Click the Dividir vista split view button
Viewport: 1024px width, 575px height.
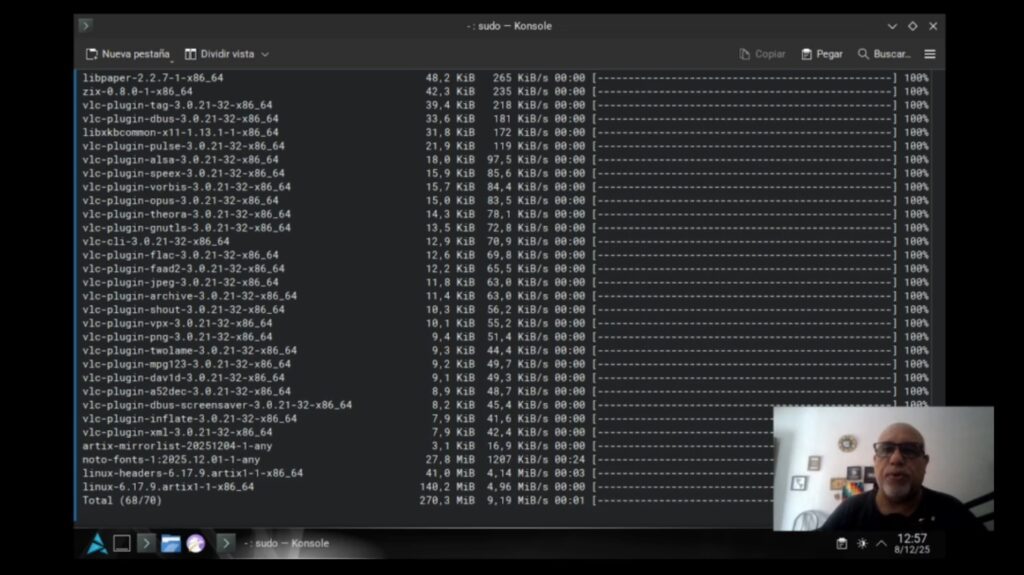pyautogui.click(x=219, y=54)
